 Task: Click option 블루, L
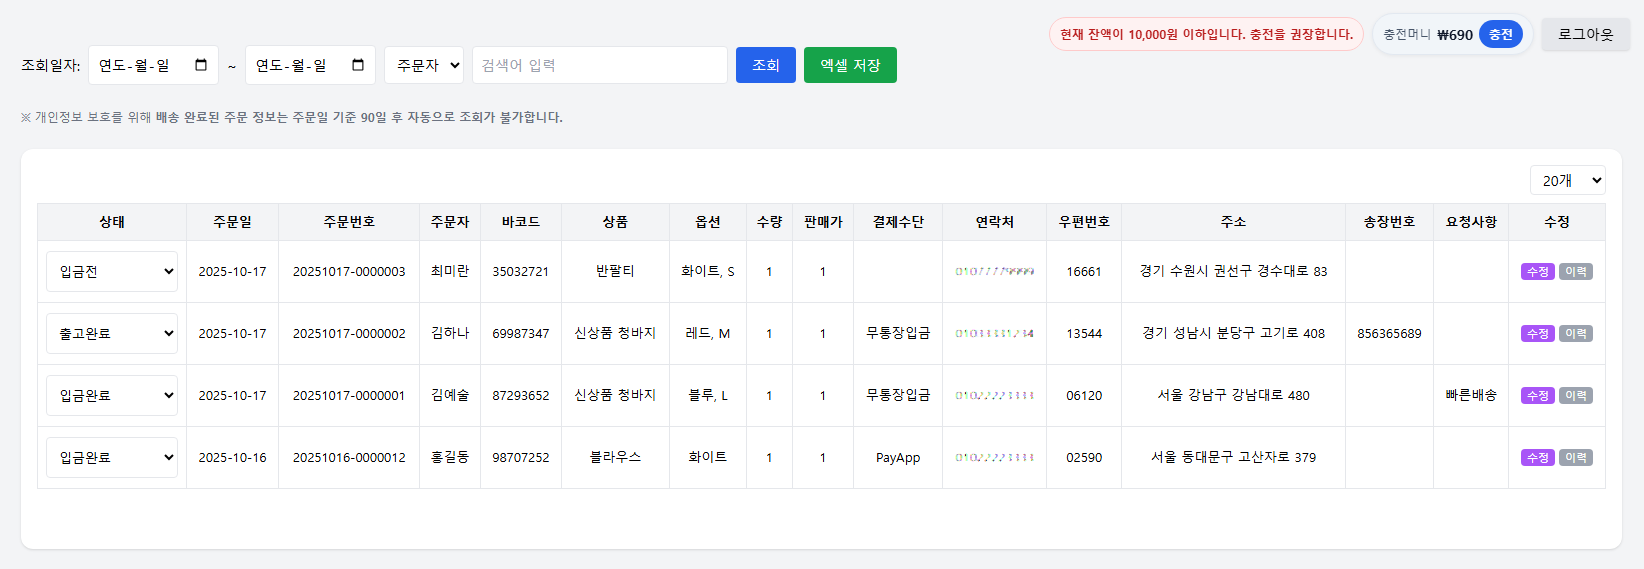click(708, 395)
